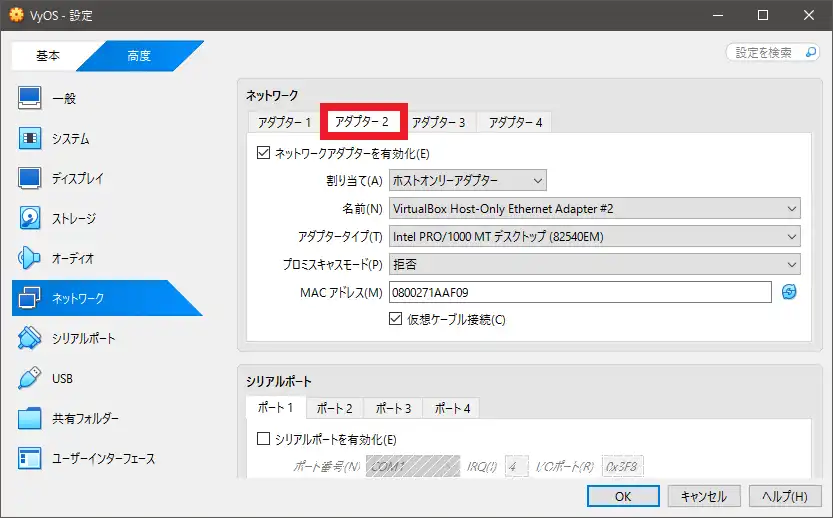Toggle ネットワークアダプターを有効化 checkbox
The width and height of the screenshot is (833, 518).
(263, 153)
